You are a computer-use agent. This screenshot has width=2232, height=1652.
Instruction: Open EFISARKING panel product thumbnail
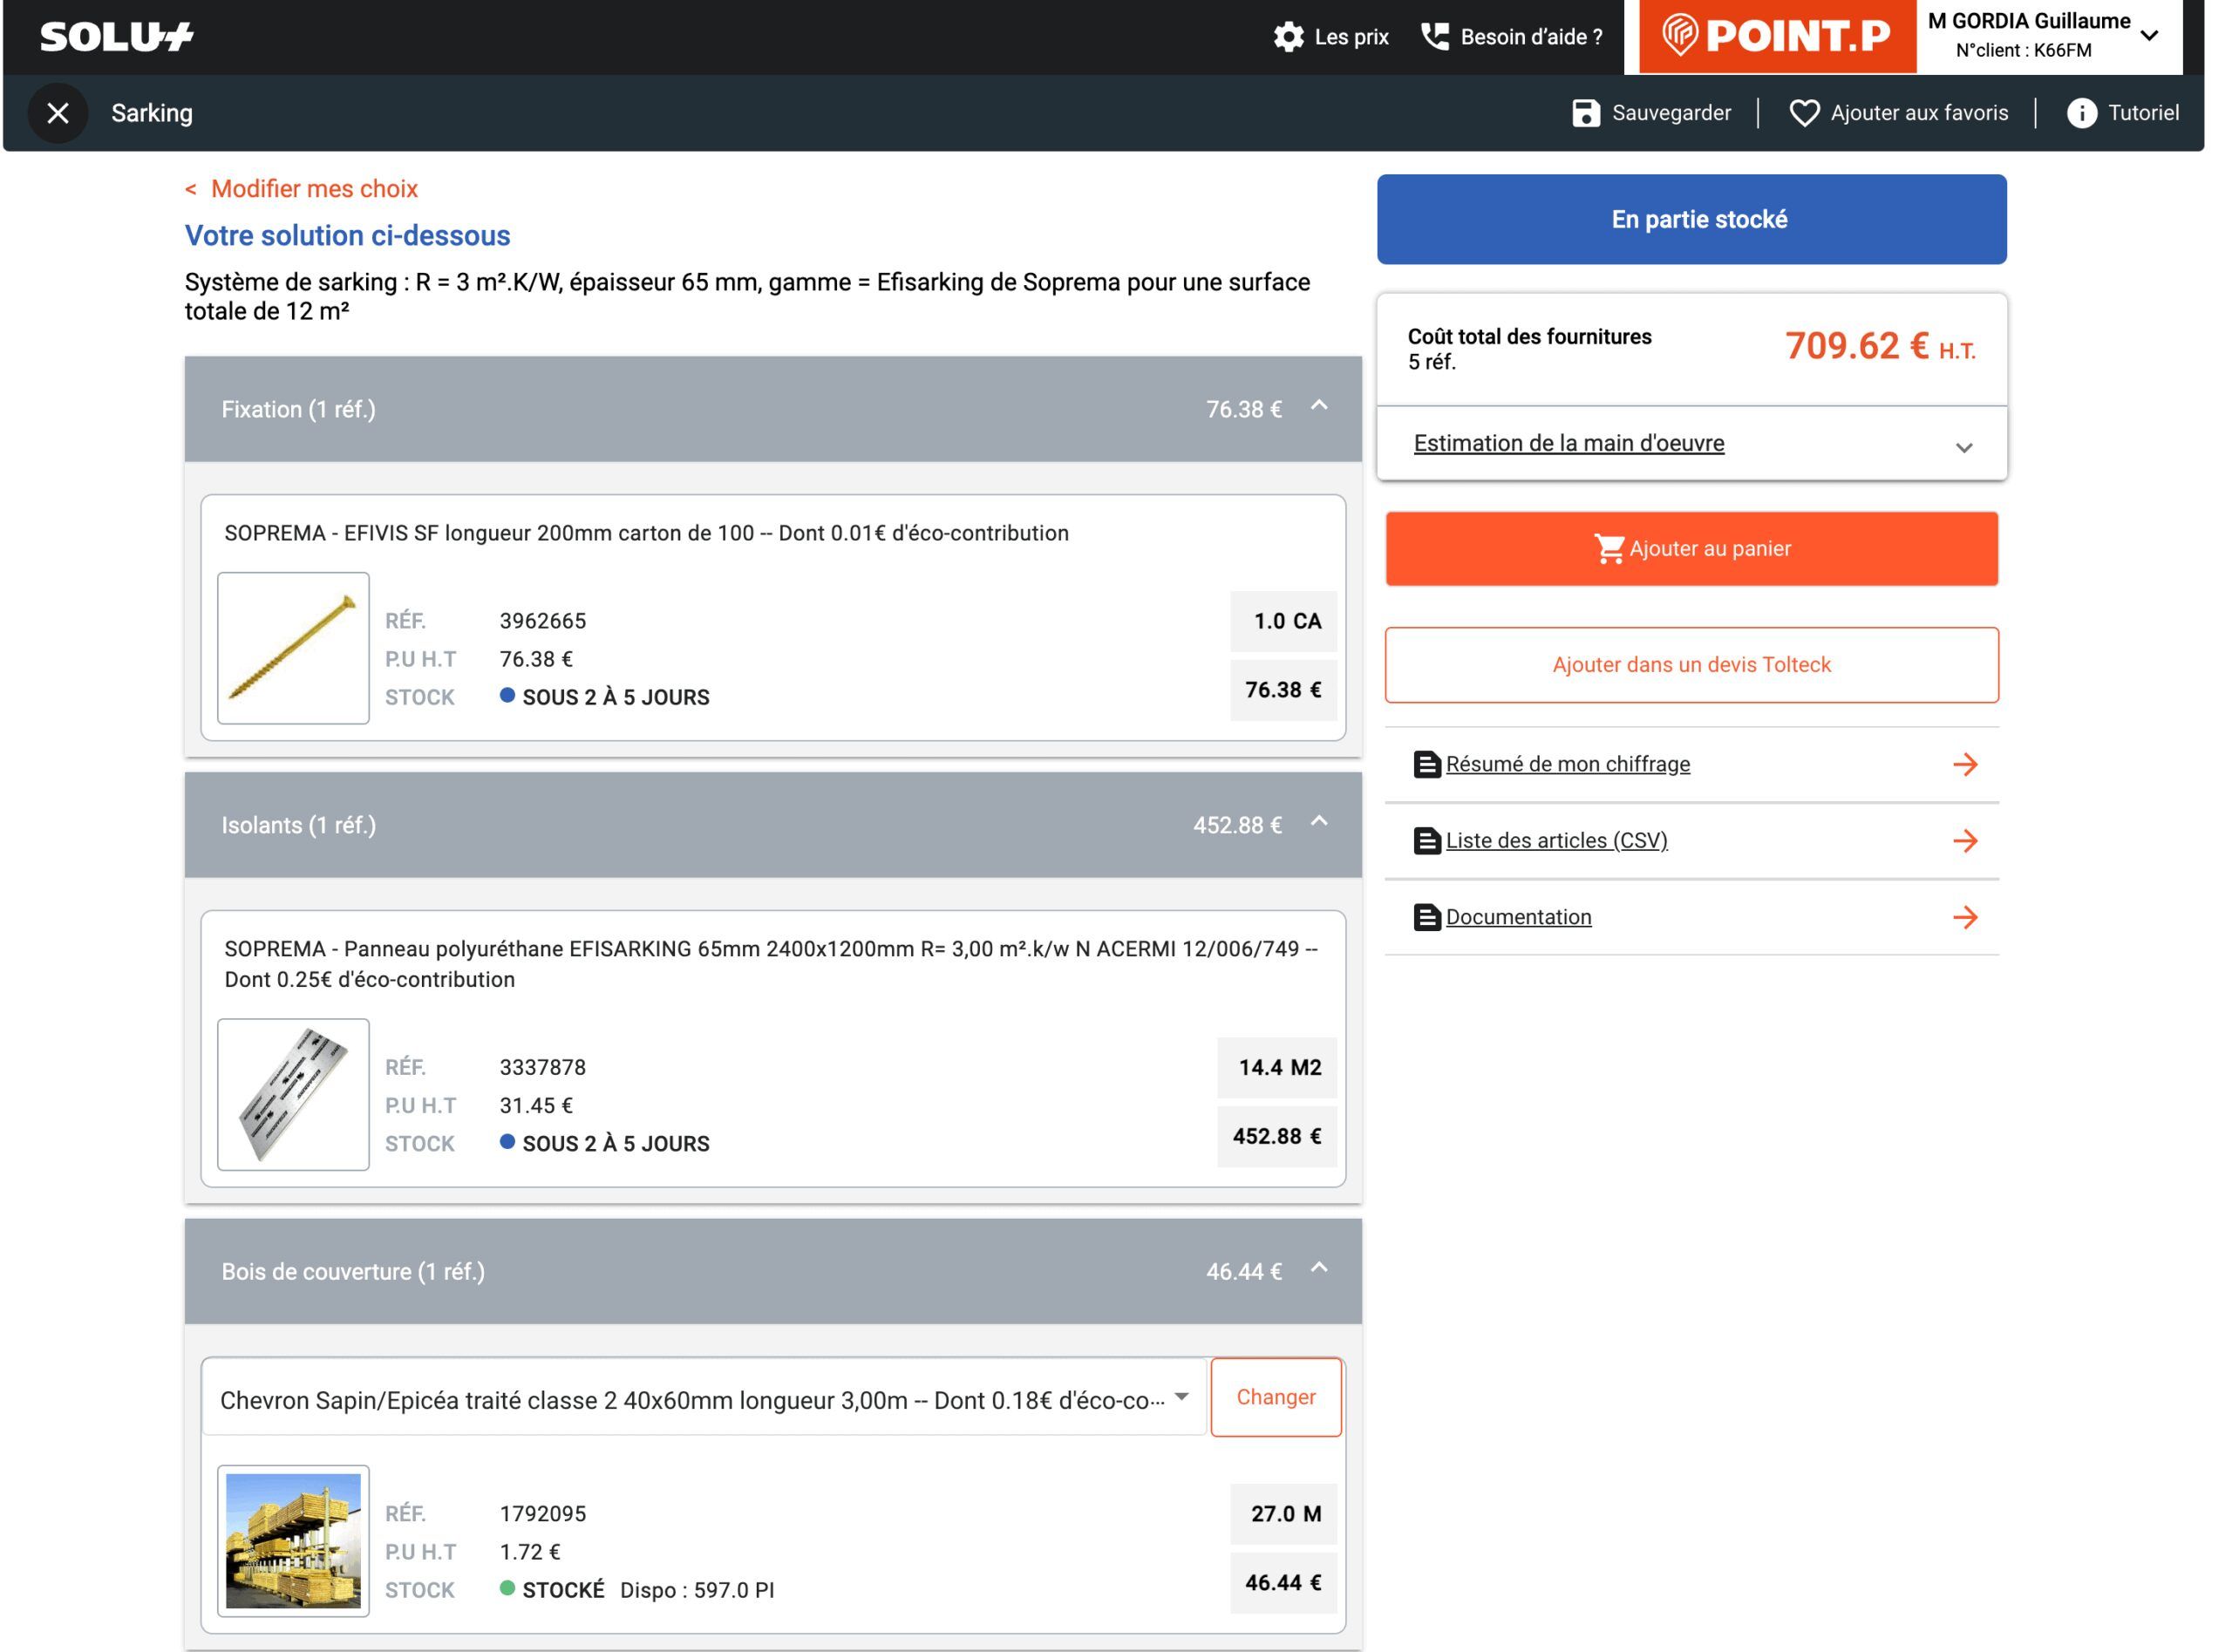(x=293, y=1094)
